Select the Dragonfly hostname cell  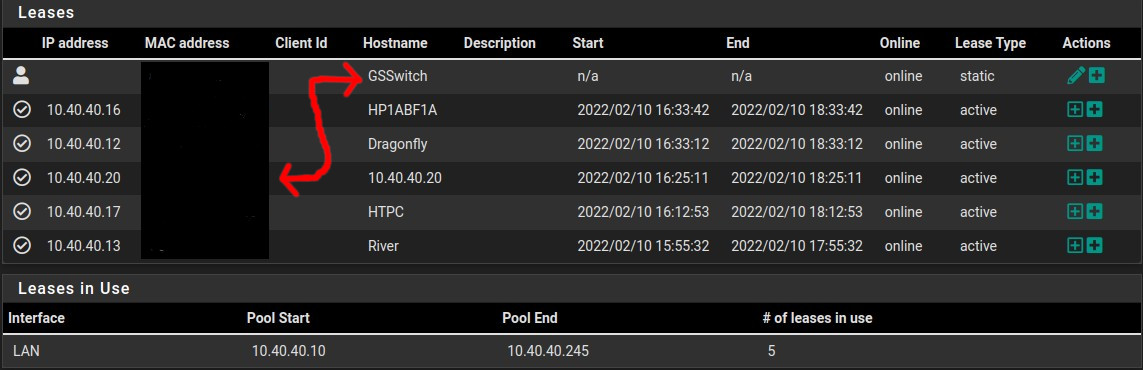click(397, 144)
